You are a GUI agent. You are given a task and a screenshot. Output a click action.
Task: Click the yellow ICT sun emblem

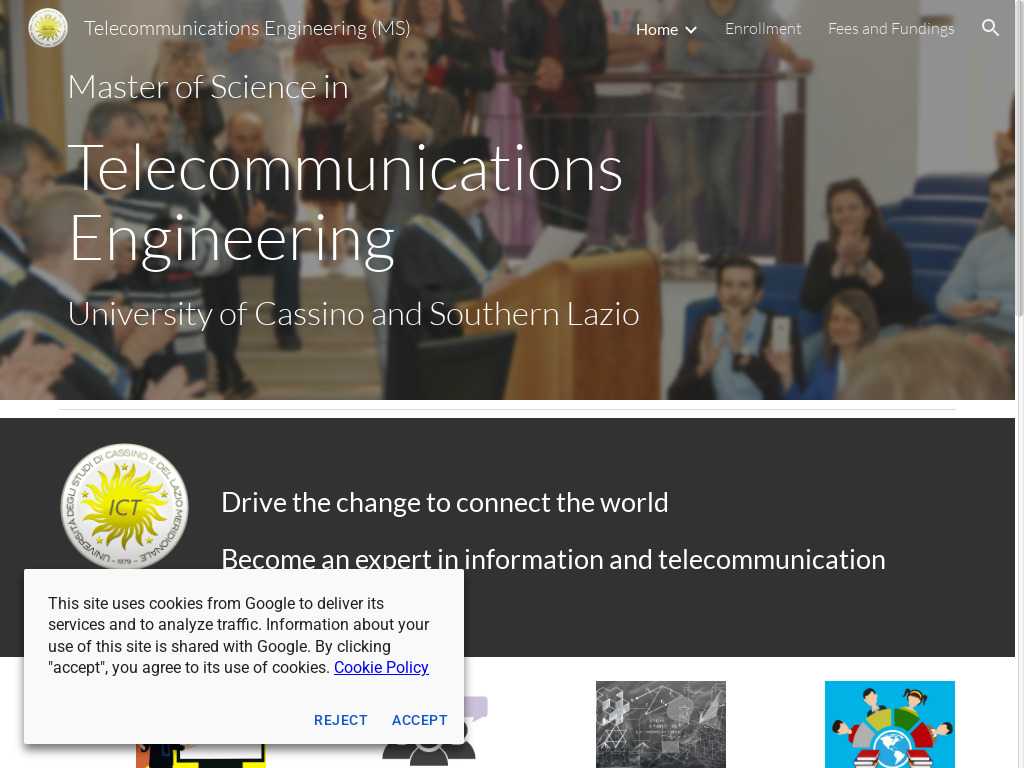pyautogui.click(x=124, y=506)
